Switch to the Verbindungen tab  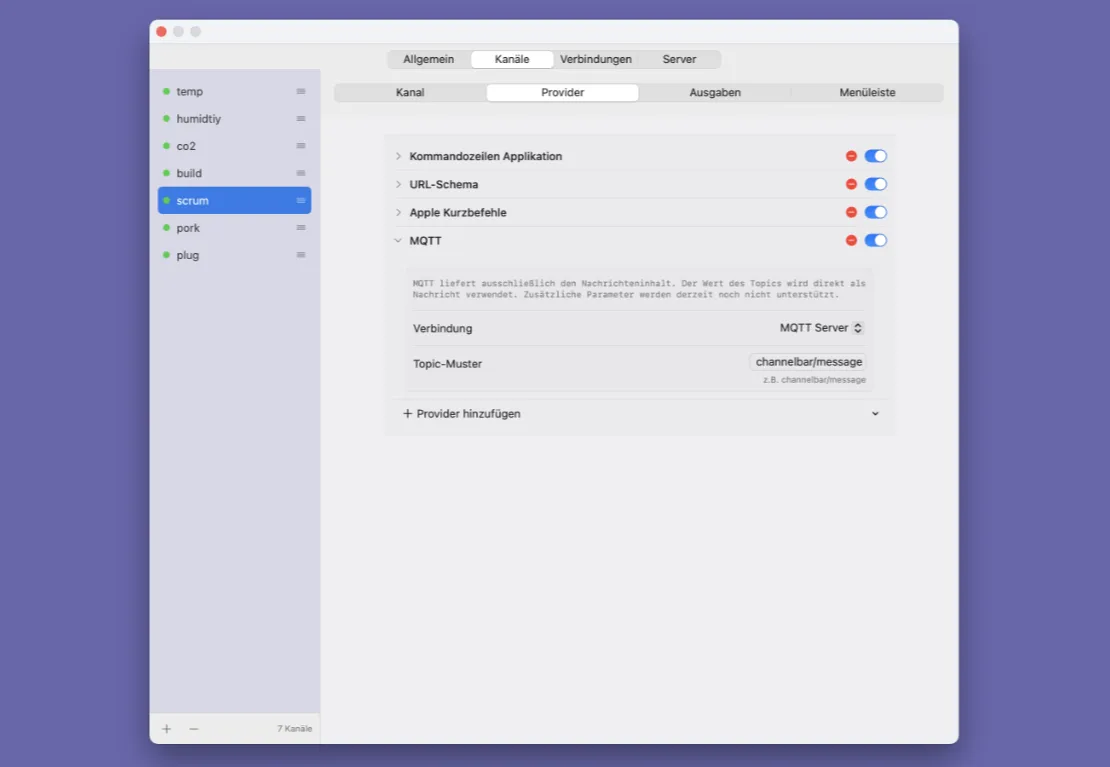[595, 59]
